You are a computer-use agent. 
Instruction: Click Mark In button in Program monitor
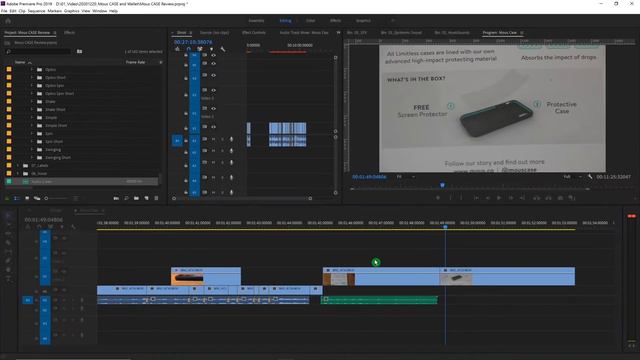point(451,198)
